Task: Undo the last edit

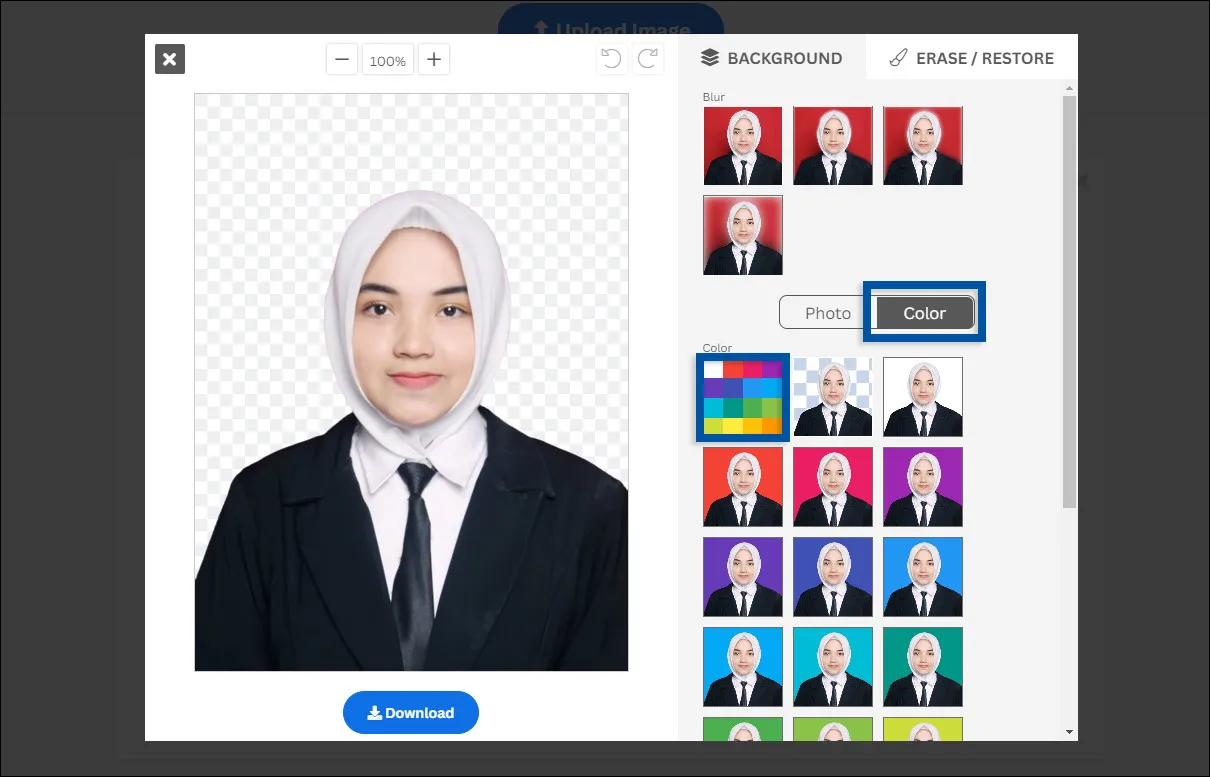Action: click(611, 58)
